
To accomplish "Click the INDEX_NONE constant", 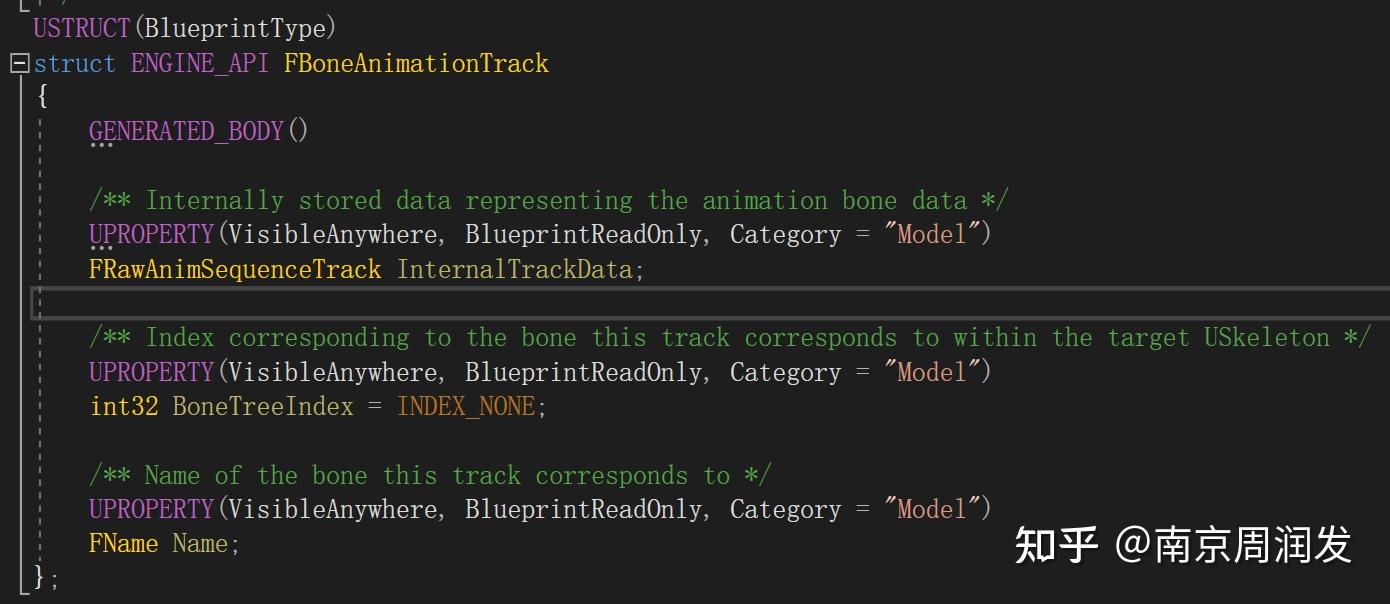I will tap(466, 406).
